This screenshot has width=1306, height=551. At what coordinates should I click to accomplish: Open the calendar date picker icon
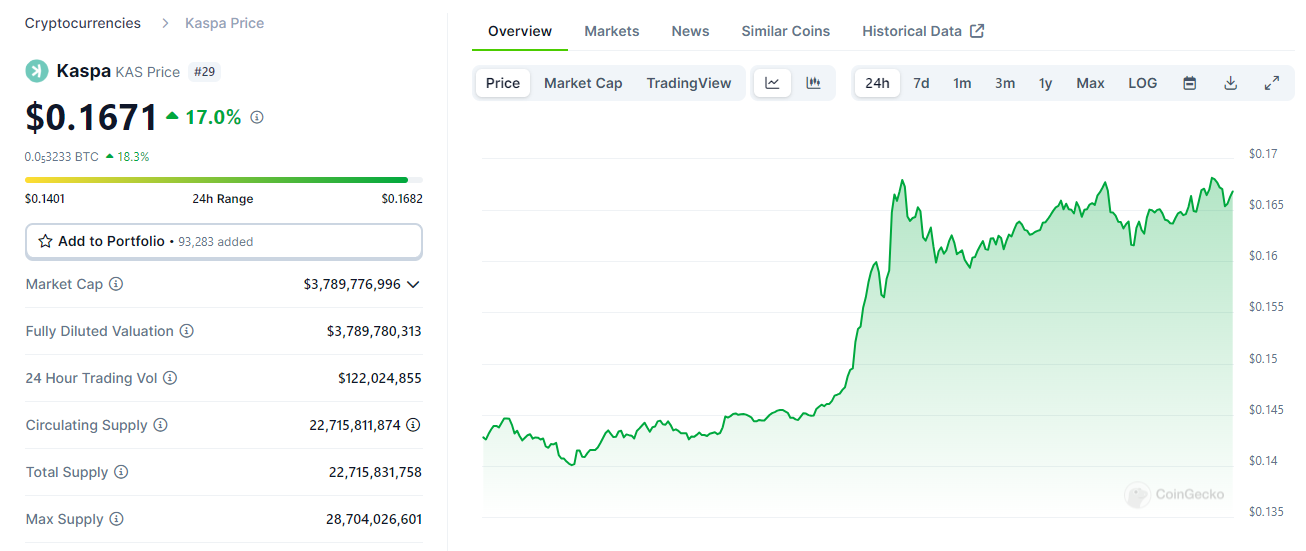click(1190, 83)
